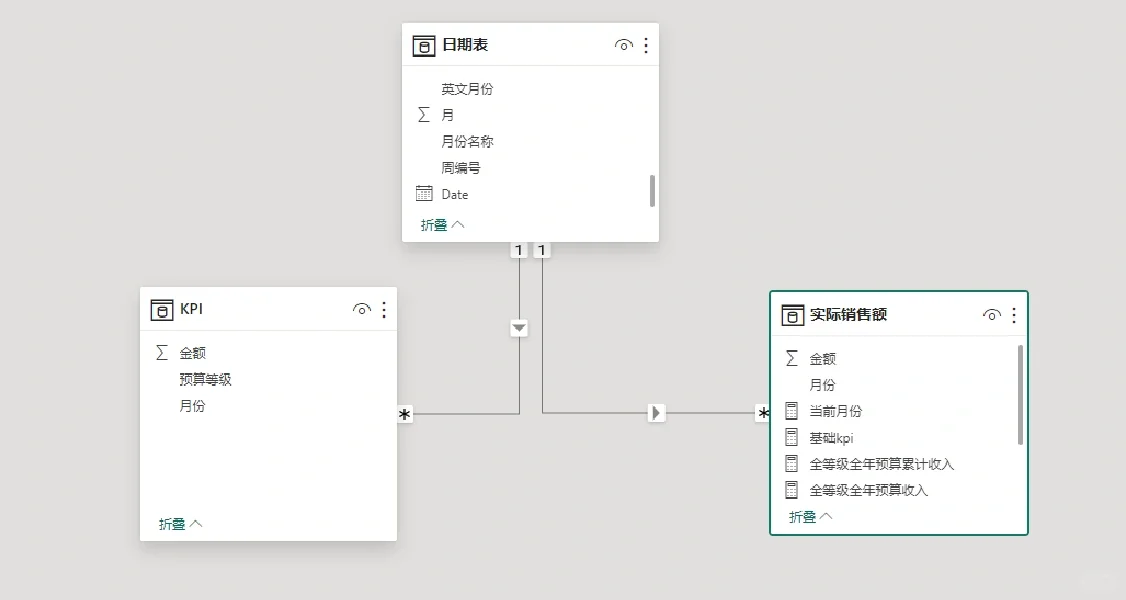The width and height of the screenshot is (1126, 600).
Task: Toggle visibility with the eye icon on 日期表
Action: click(x=623, y=44)
